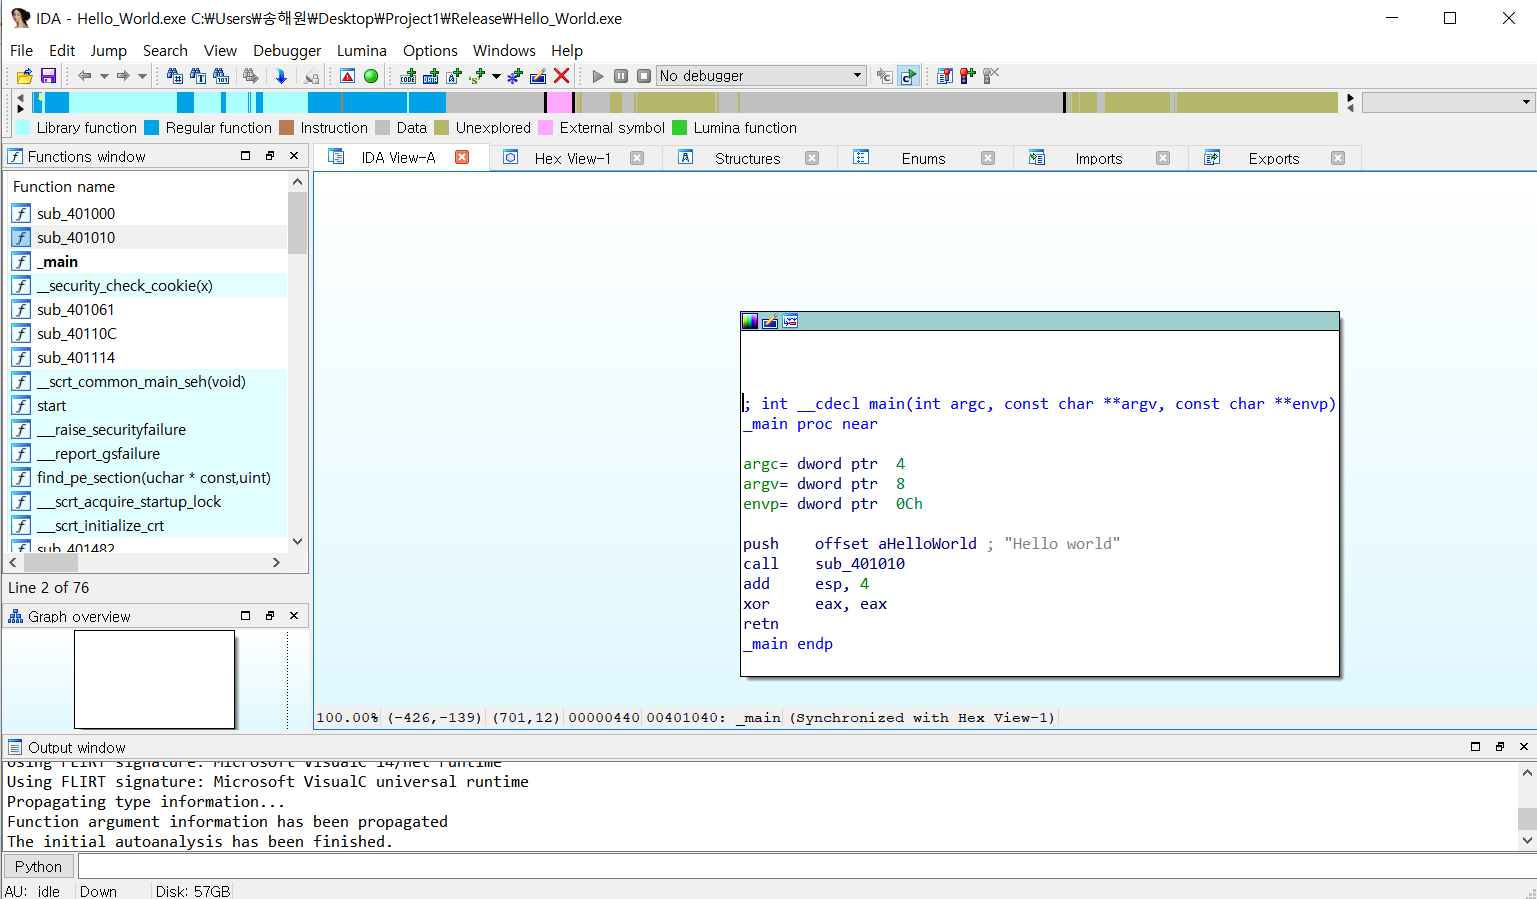Click the convert-to-string 'A' icon
The image size is (1537, 899).
(454, 76)
